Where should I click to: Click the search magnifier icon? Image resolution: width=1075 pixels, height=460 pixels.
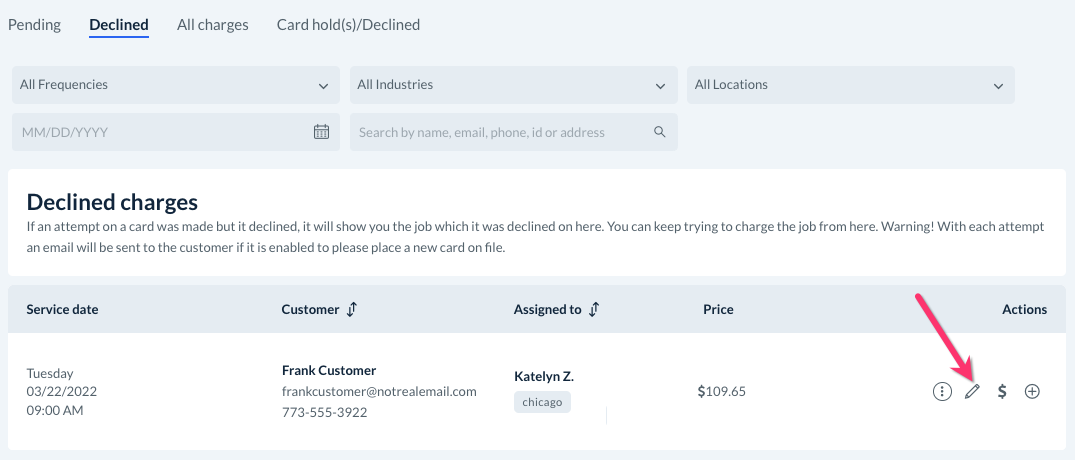(659, 132)
